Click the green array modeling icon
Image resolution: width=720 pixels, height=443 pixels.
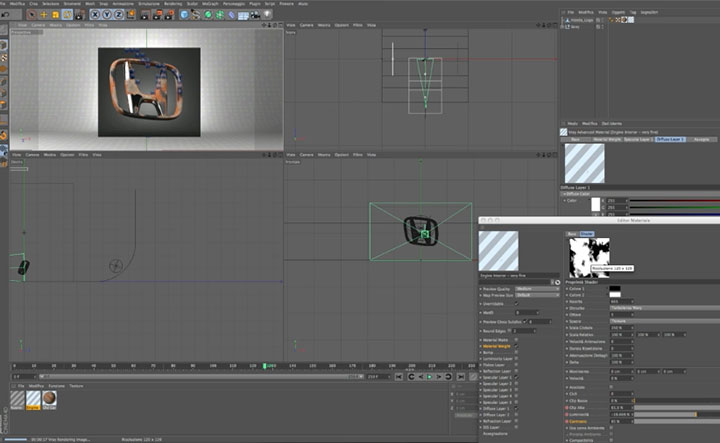tap(220, 15)
